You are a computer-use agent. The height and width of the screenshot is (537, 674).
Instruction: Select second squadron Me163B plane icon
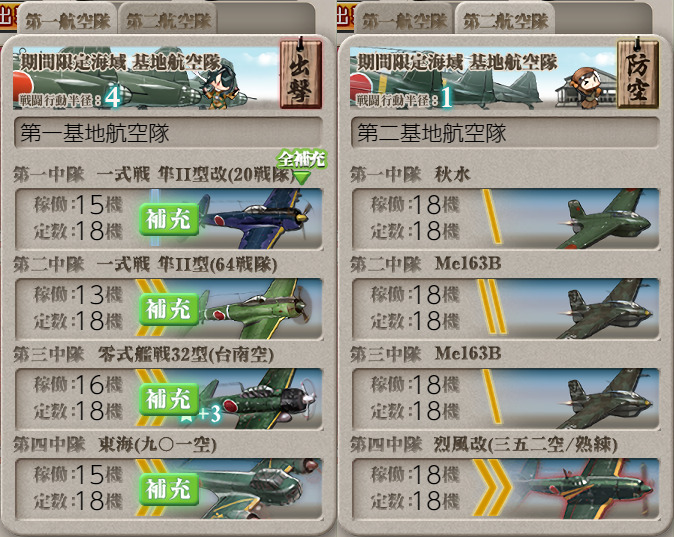[x=605, y=309]
